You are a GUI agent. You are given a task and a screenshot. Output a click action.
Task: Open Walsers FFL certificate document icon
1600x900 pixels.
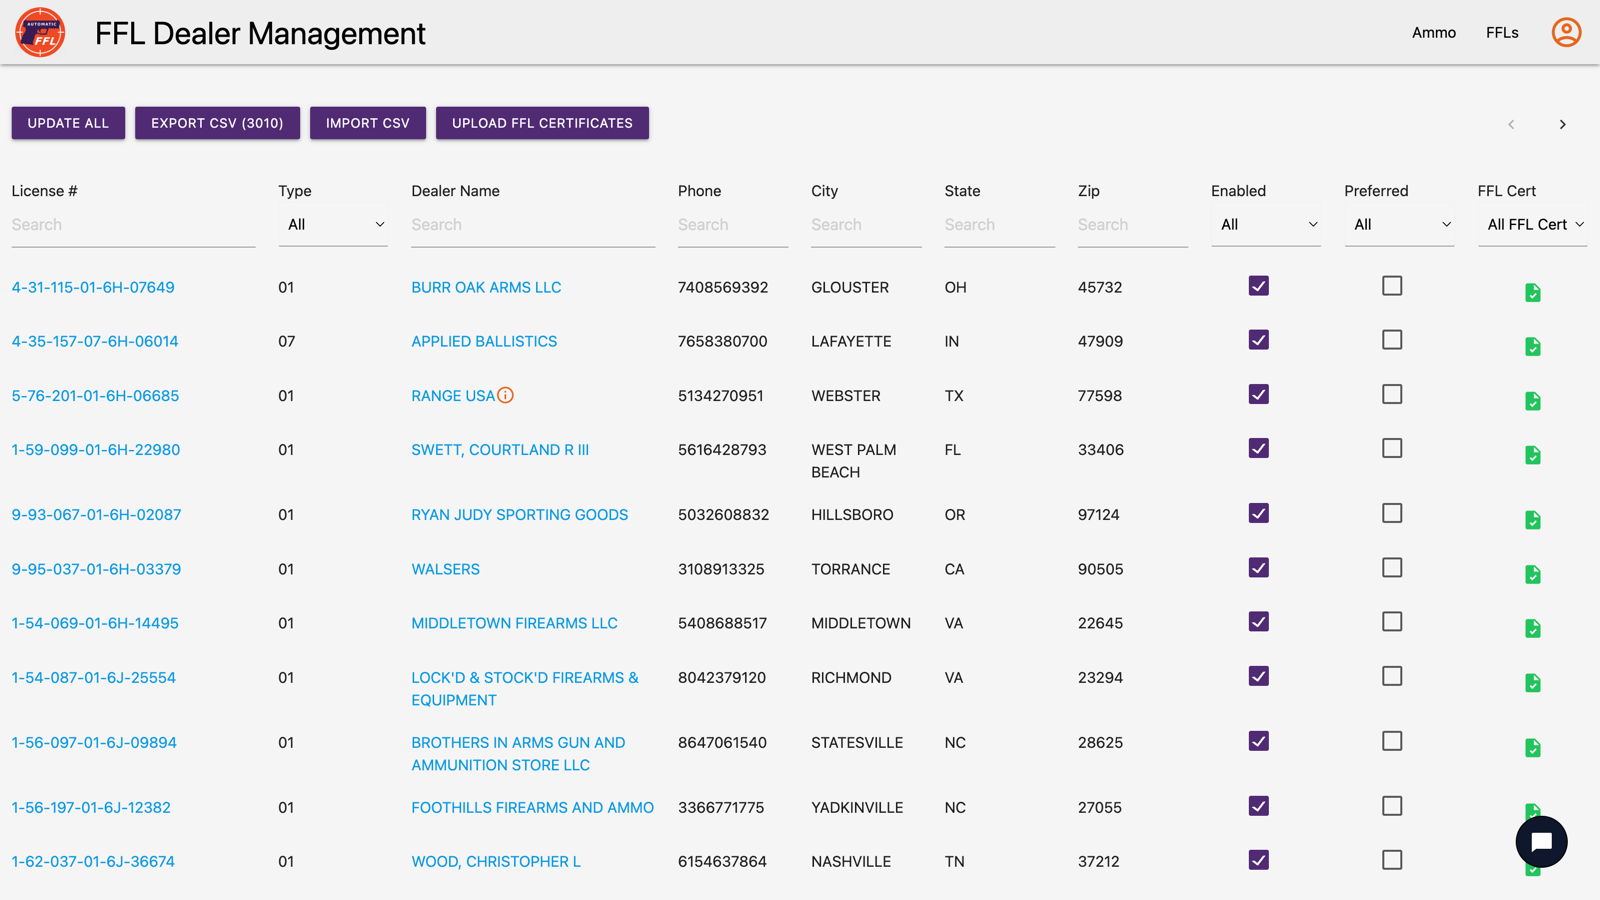coord(1533,574)
